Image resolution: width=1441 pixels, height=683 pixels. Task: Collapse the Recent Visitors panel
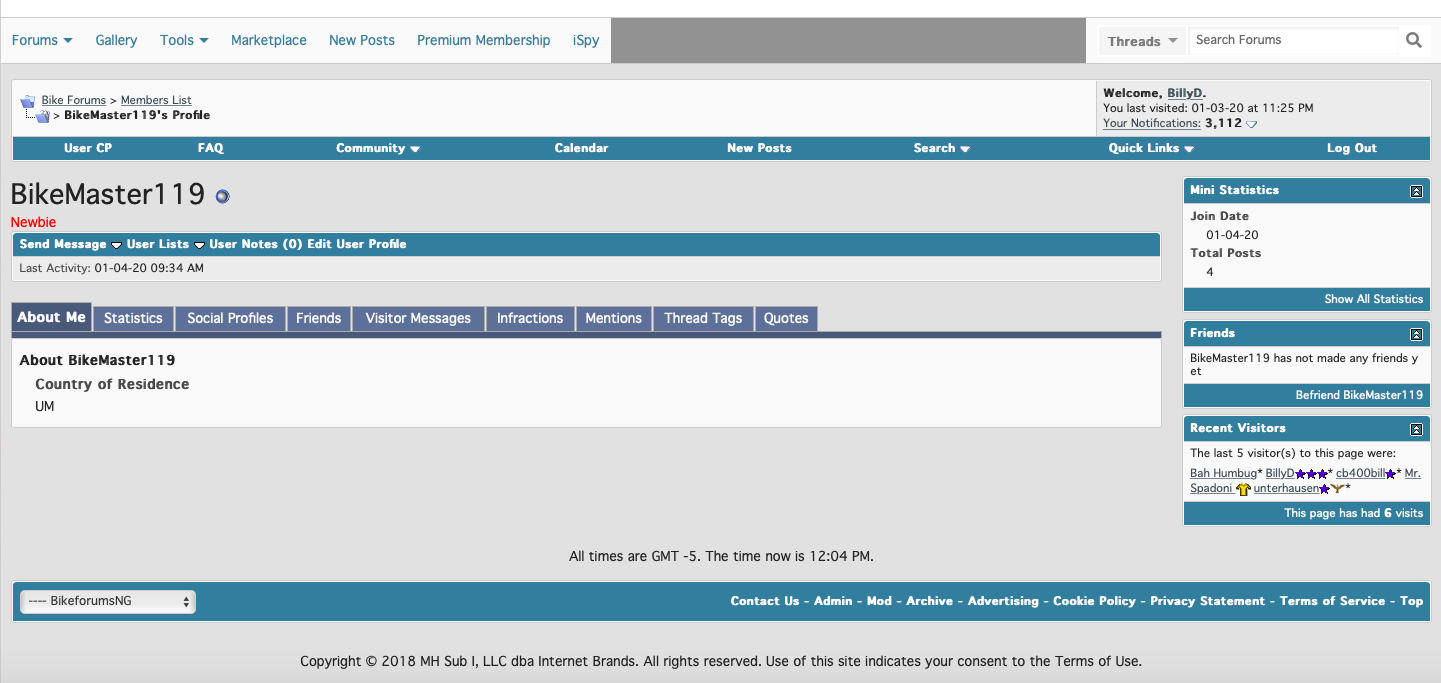(1416, 429)
